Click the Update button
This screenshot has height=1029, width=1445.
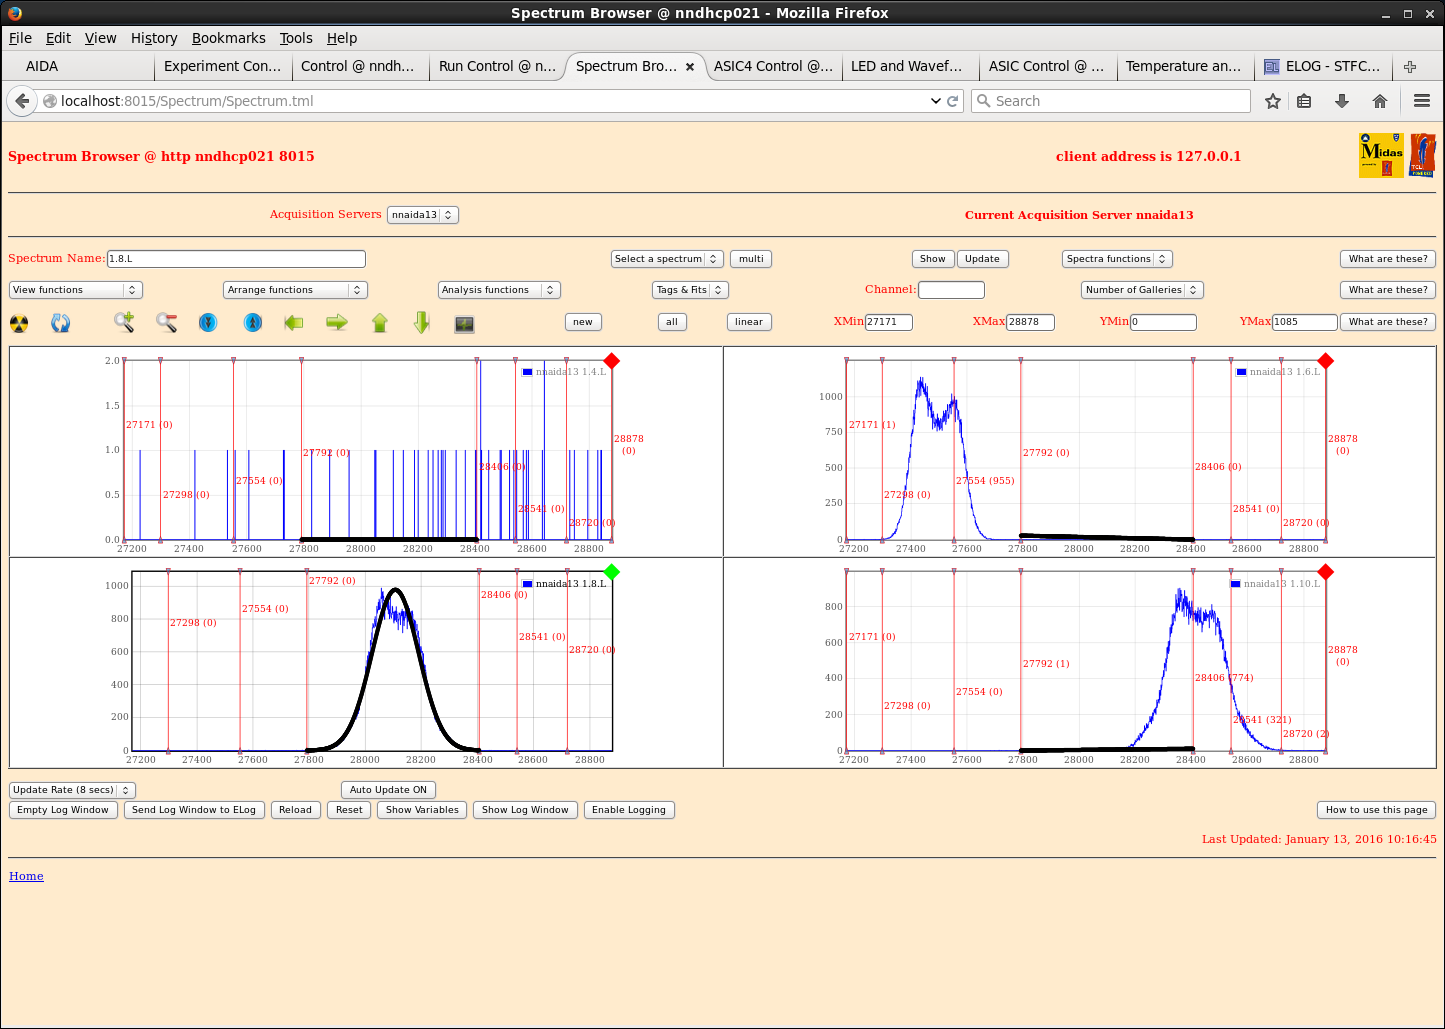tap(982, 259)
